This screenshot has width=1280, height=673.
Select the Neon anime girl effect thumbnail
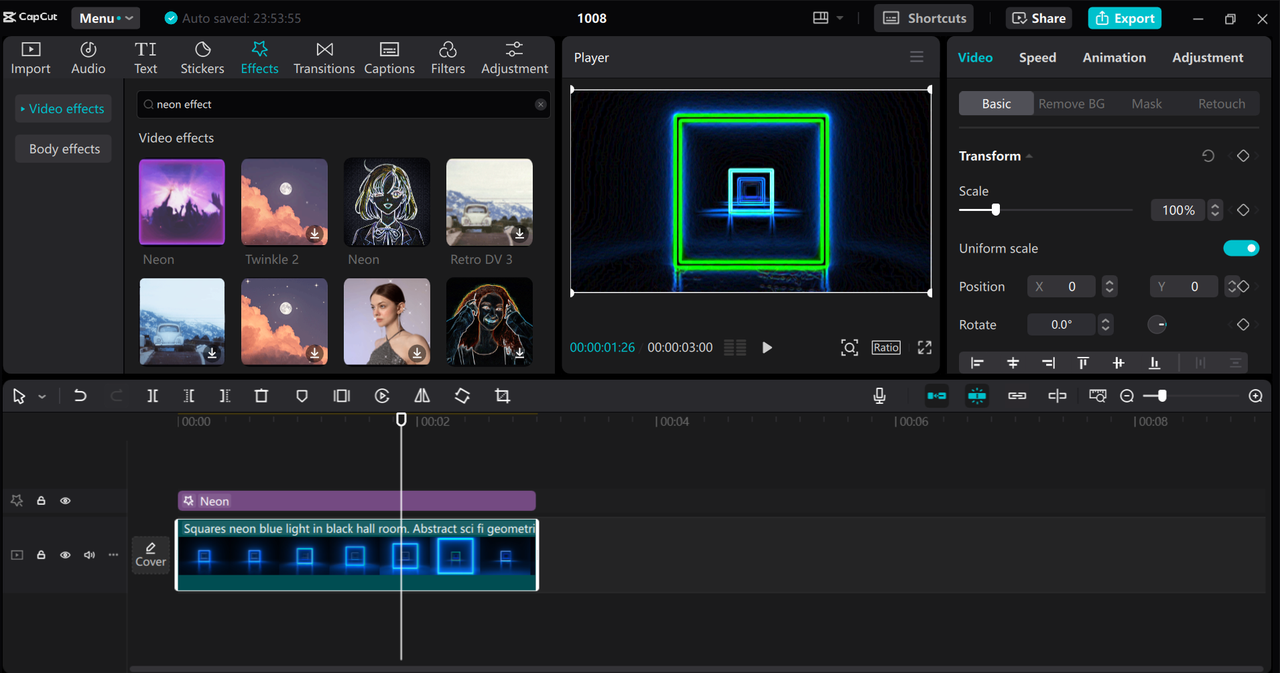click(387, 202)
